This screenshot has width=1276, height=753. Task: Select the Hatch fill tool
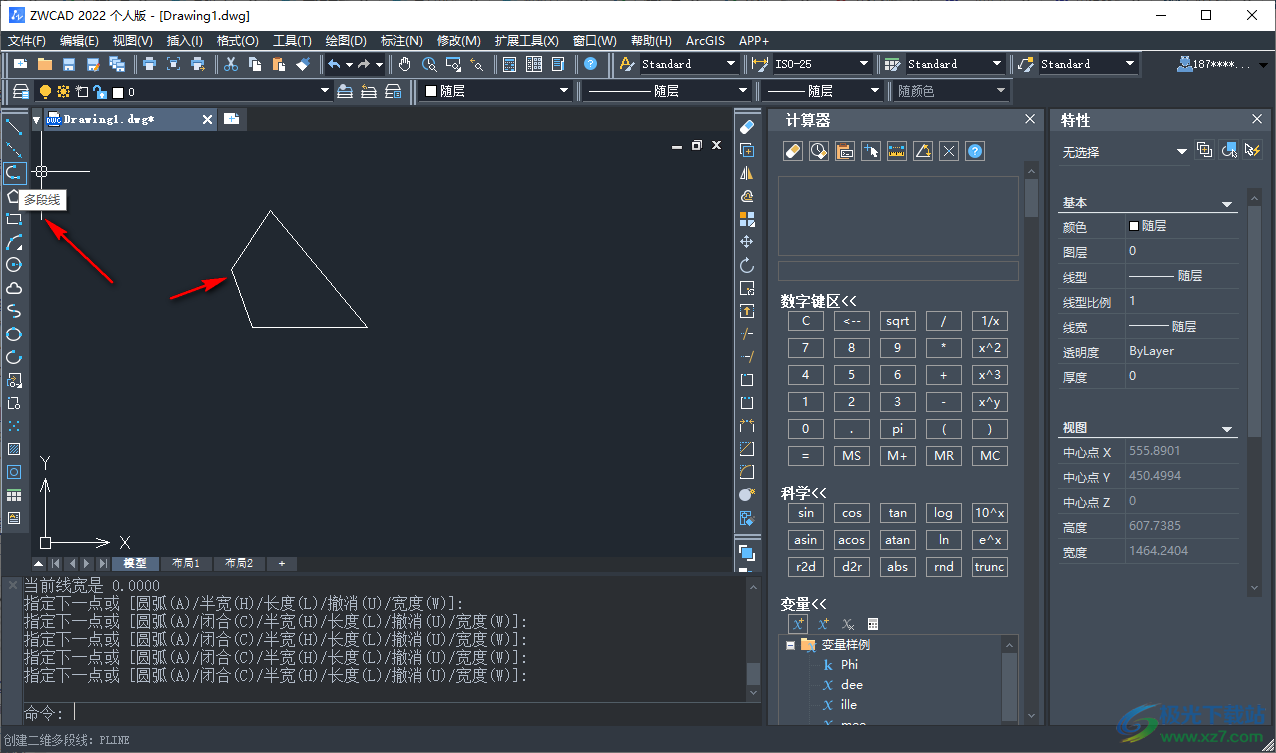[14, 449]
